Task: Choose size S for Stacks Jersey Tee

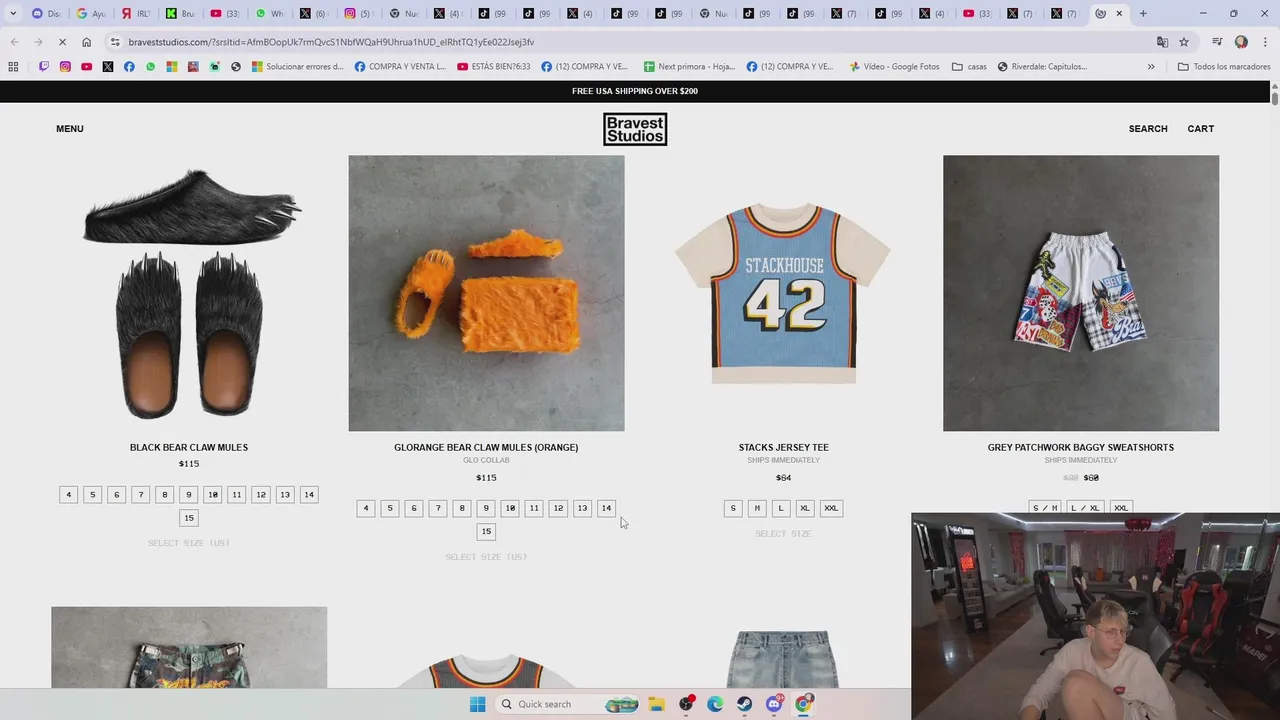Action: tap(733, 508)
